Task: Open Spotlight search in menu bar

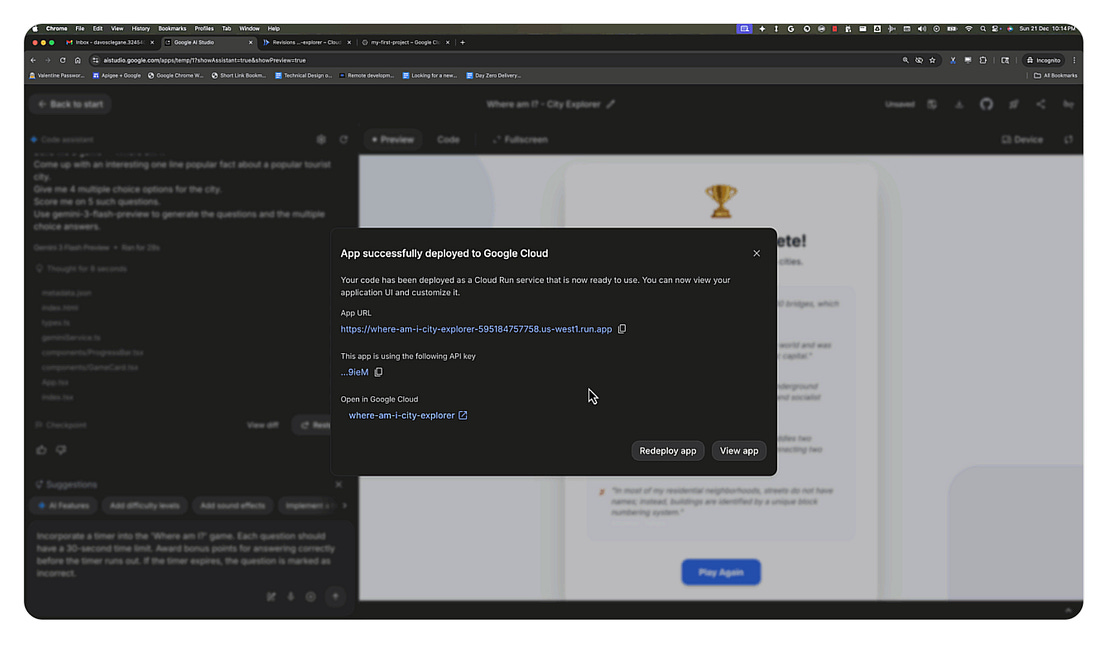Action: (983, 29)
